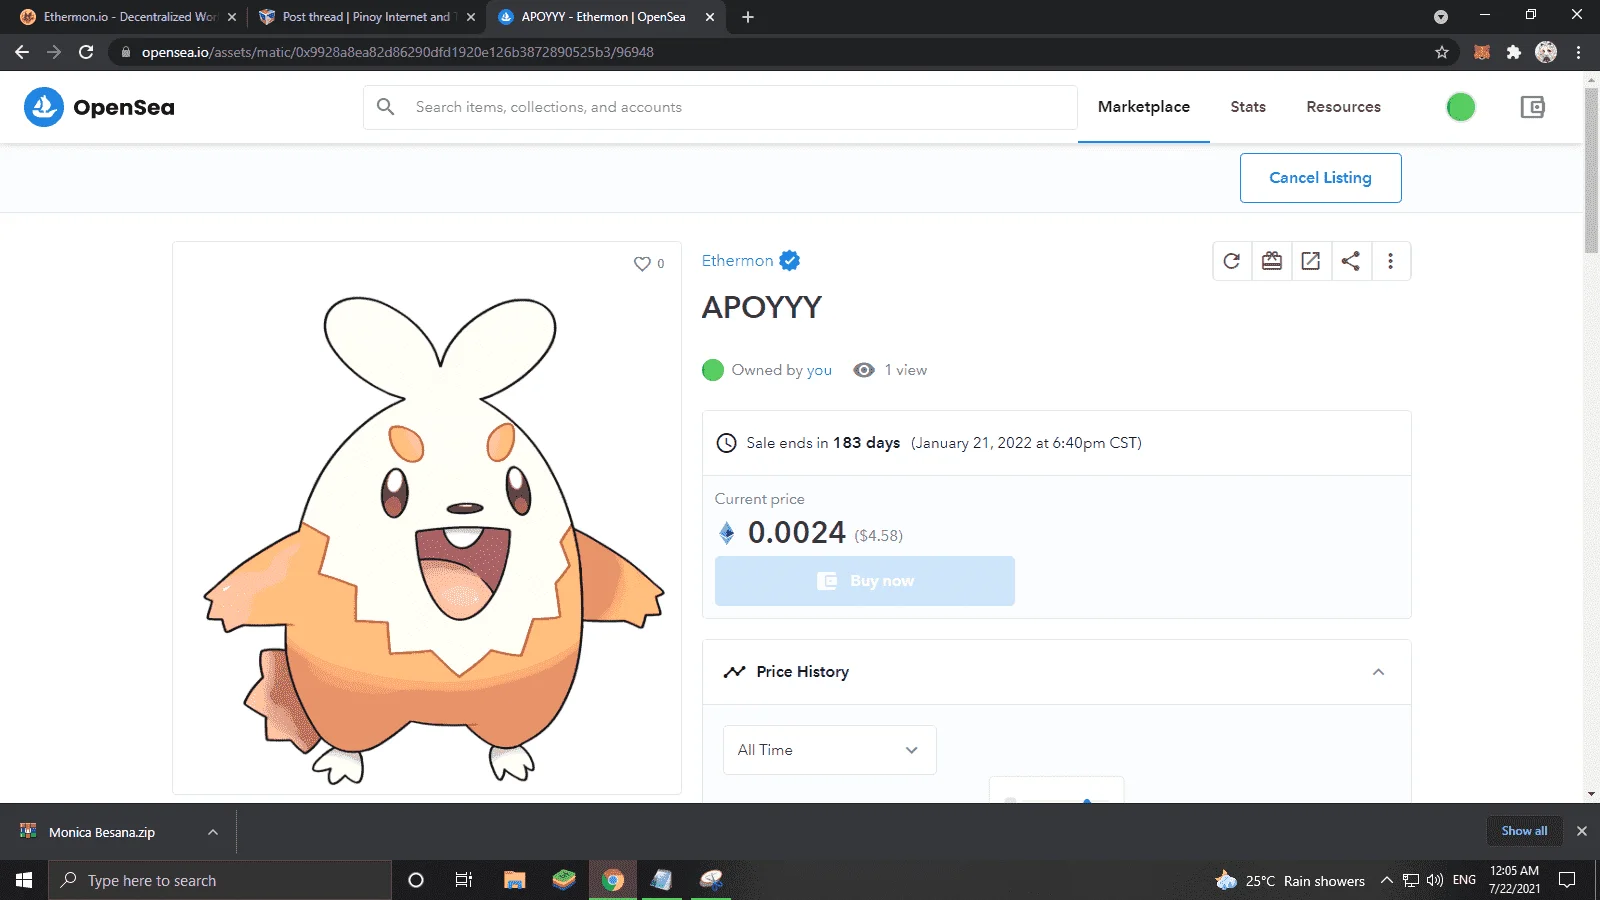Click the Windows taskbar search box

[220, 880]
